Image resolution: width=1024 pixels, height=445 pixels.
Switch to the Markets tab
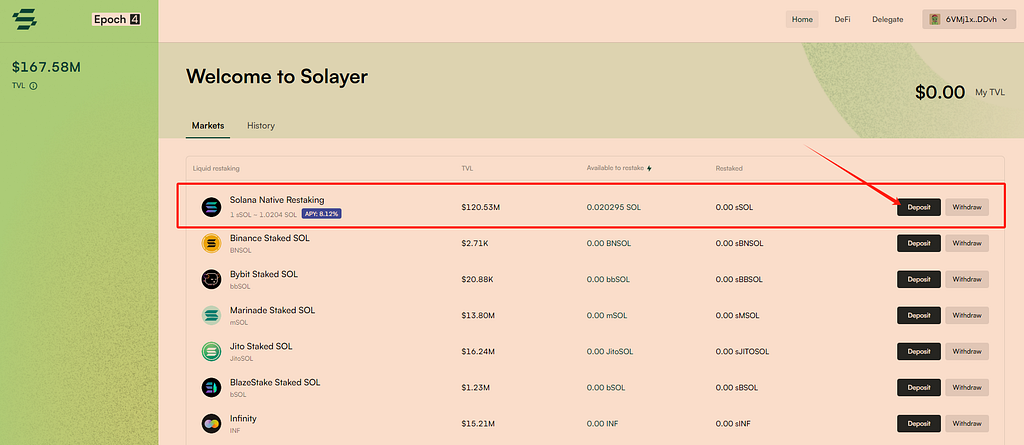click(208, 125)
